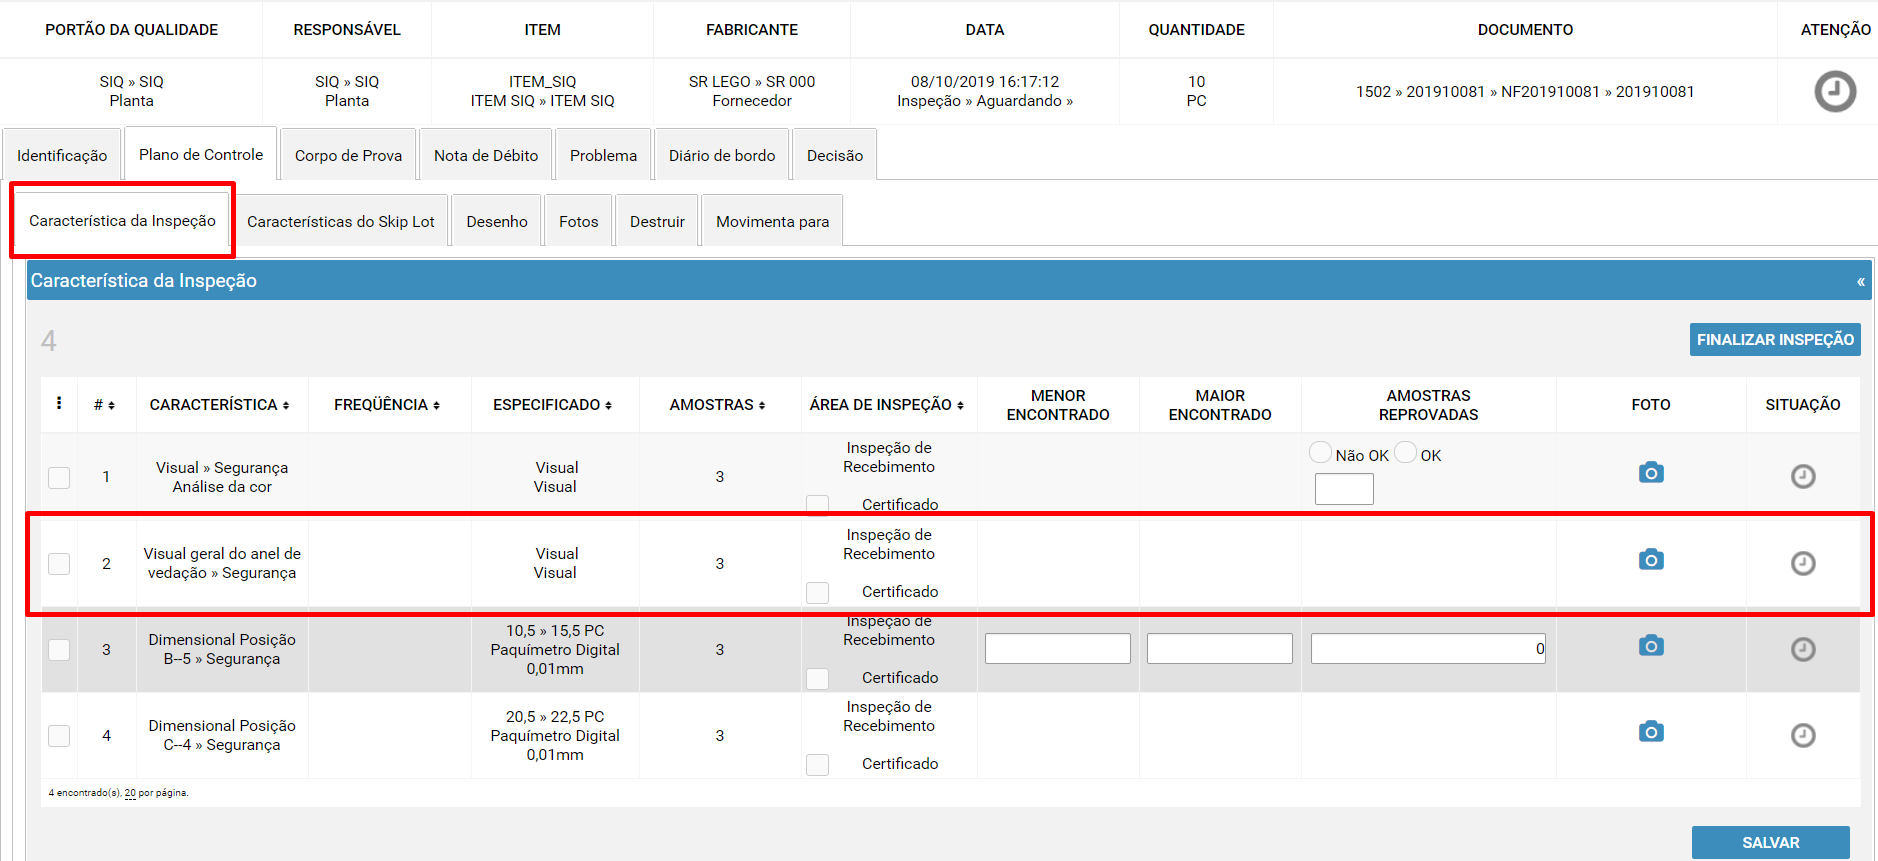Image resolution: width=1878 pixels, height=861 pixels.
Task: Open the three-dot column options menu
Action: tap(59, 403)
